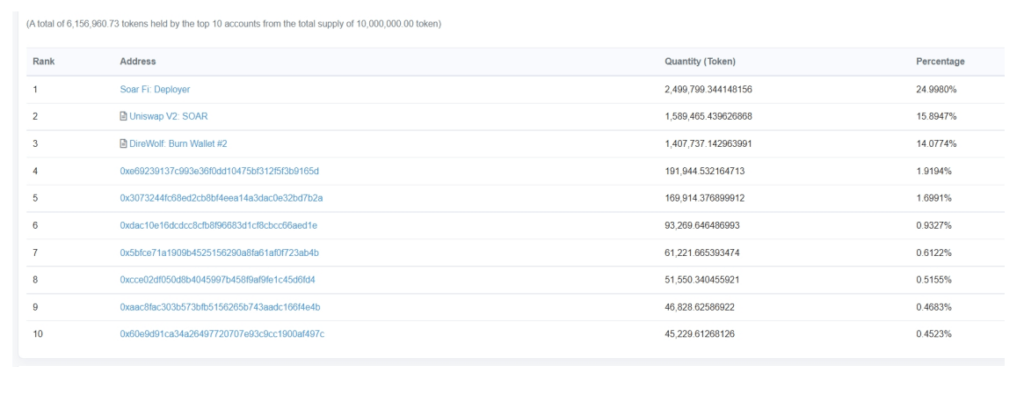The width and height of the screenshot is (1024, 395).
Task: Click the 1.9194% percentage cell
Action: tap(934, 171)
